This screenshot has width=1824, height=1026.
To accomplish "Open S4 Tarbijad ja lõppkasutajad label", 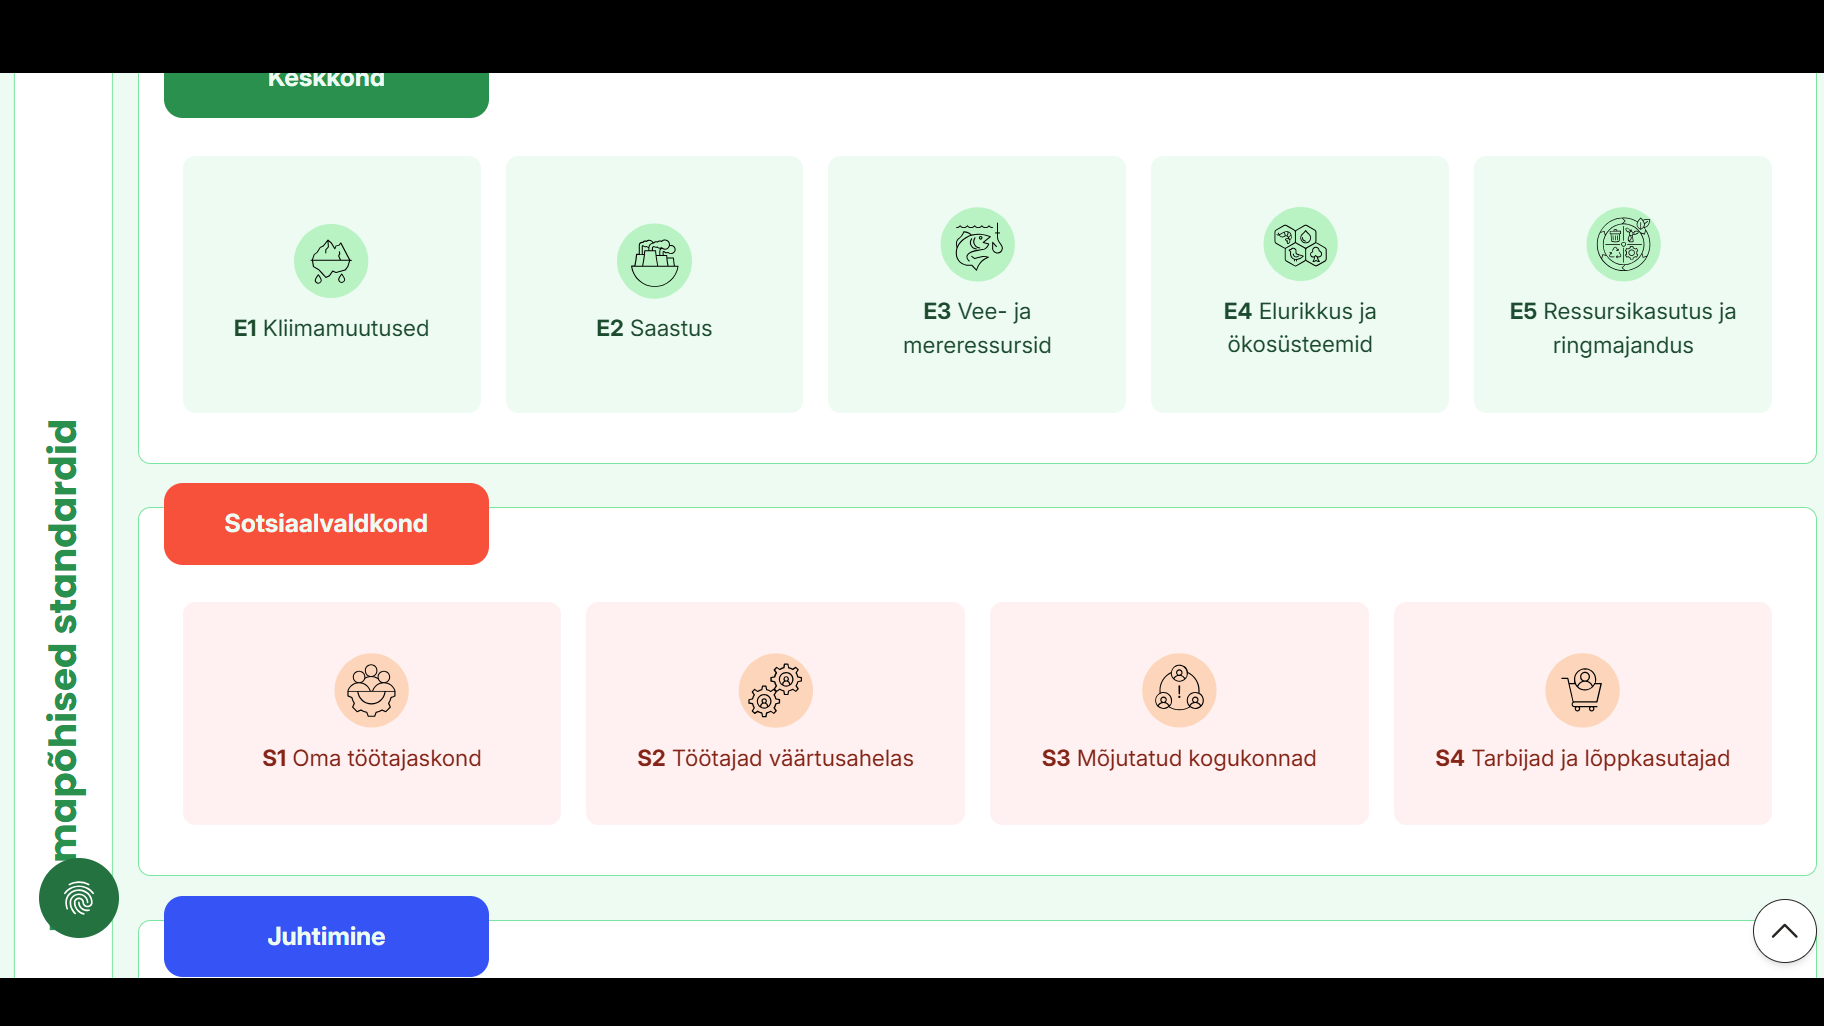I will point(1582,758).
